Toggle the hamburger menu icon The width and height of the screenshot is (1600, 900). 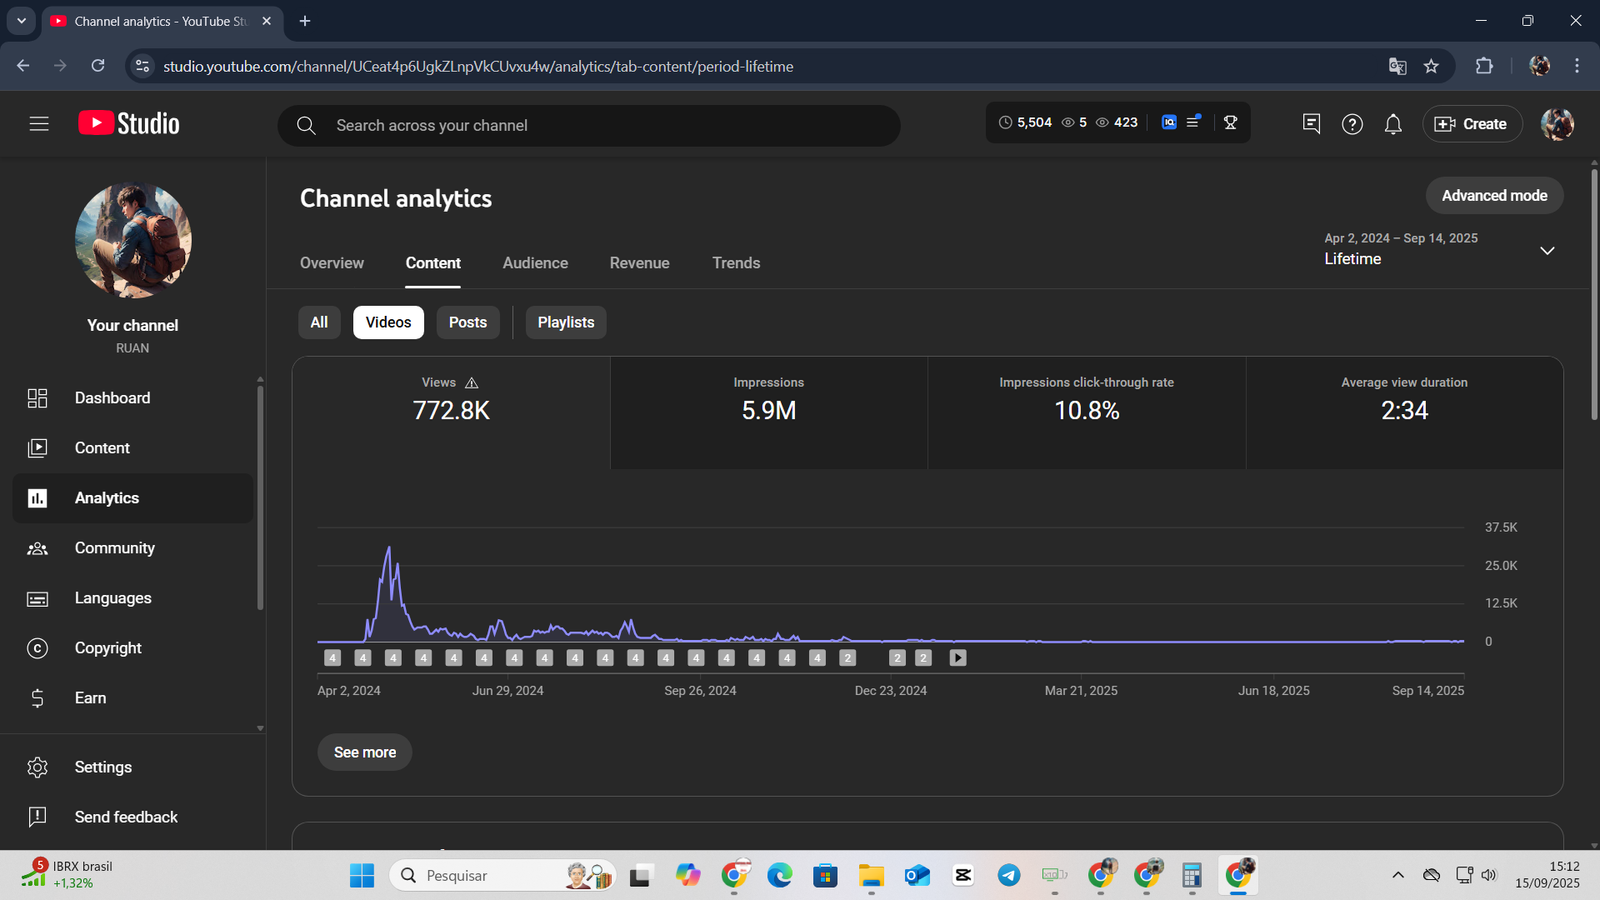[39, 124]
